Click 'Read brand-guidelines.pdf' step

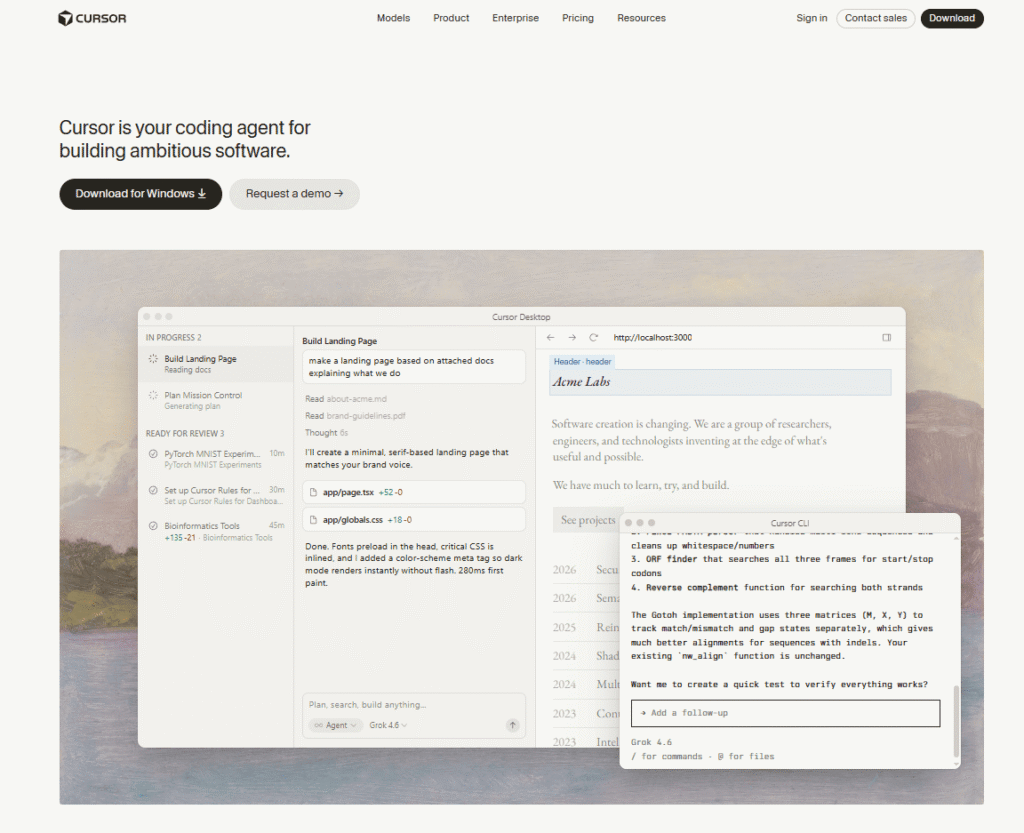tap(355, 416)
